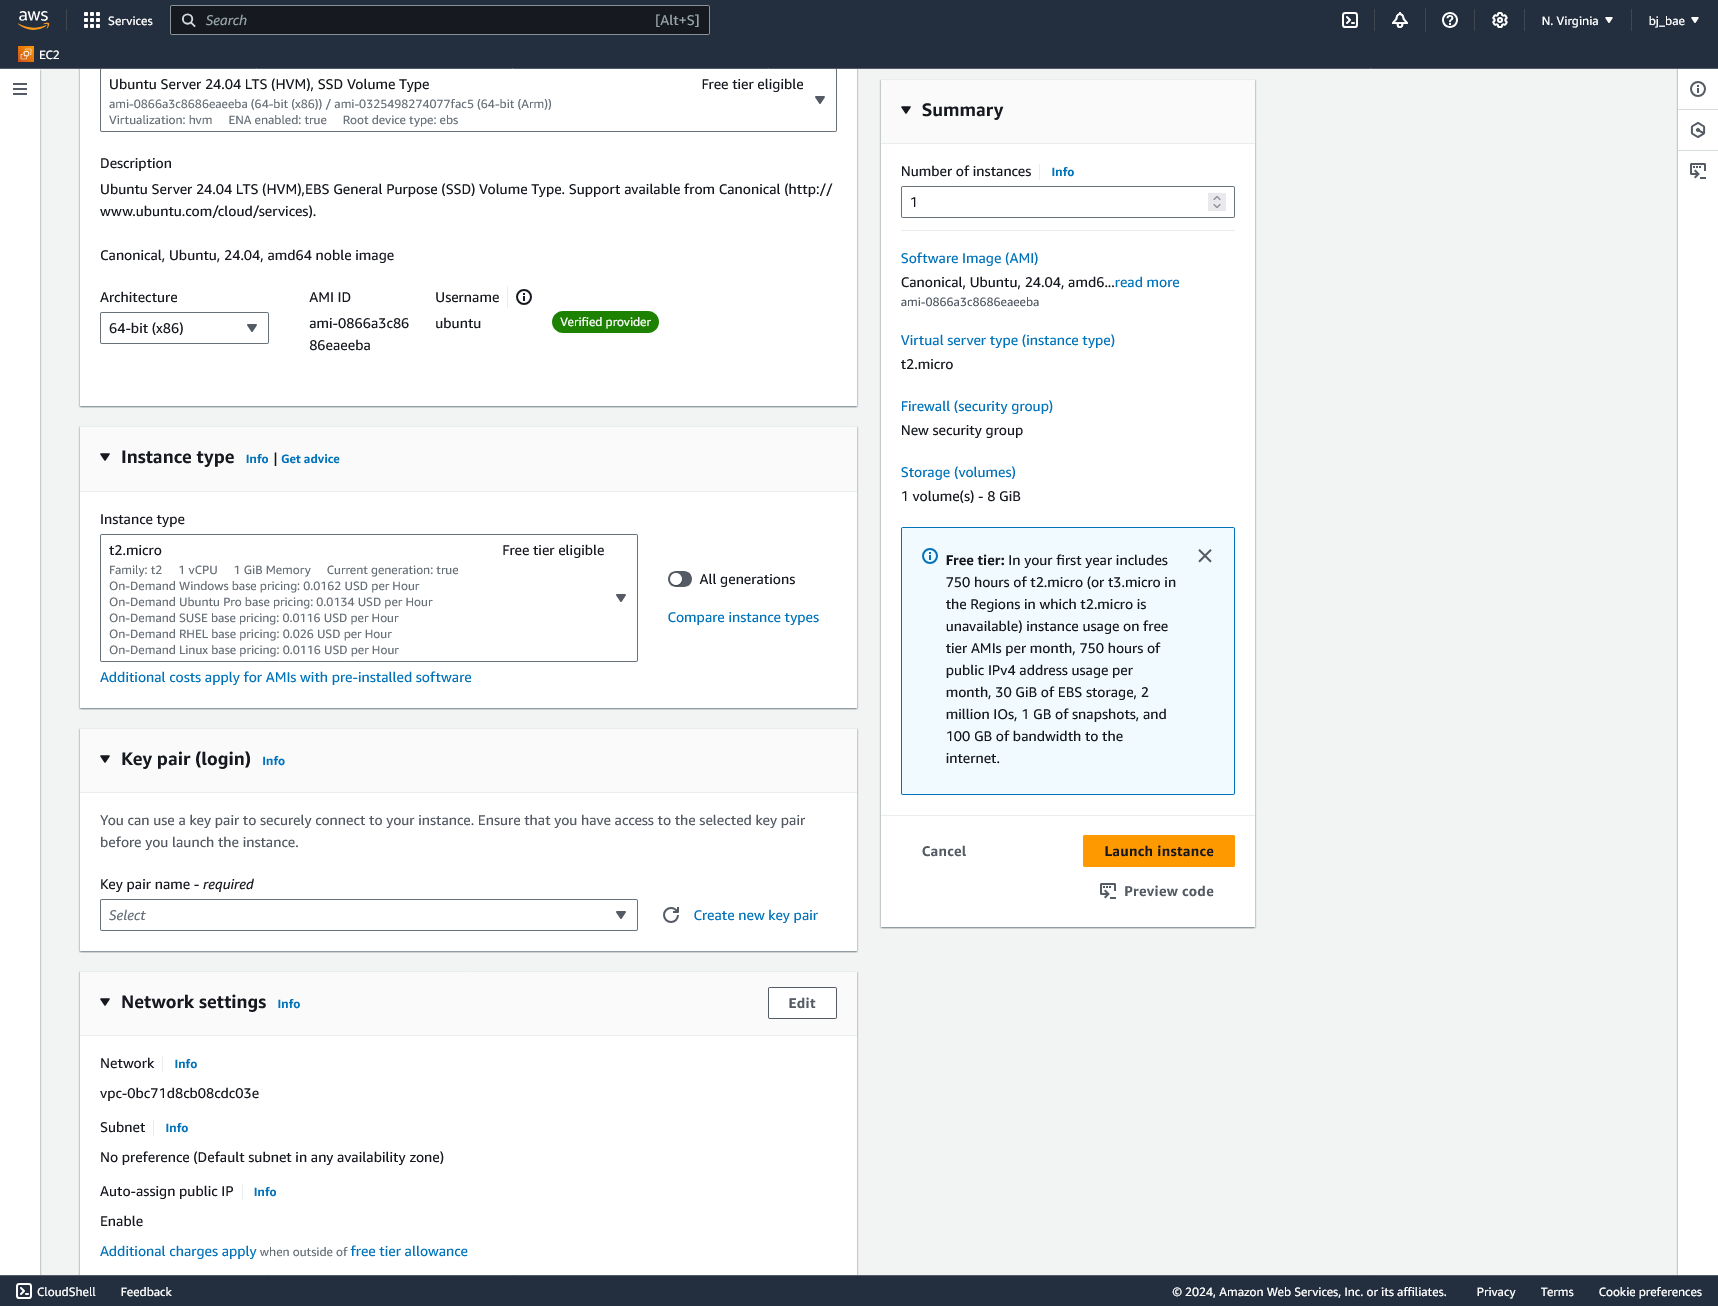Click the EC2 service shortcut icon
This screenshot has height=1306, width=1718.
coord(26,54)
